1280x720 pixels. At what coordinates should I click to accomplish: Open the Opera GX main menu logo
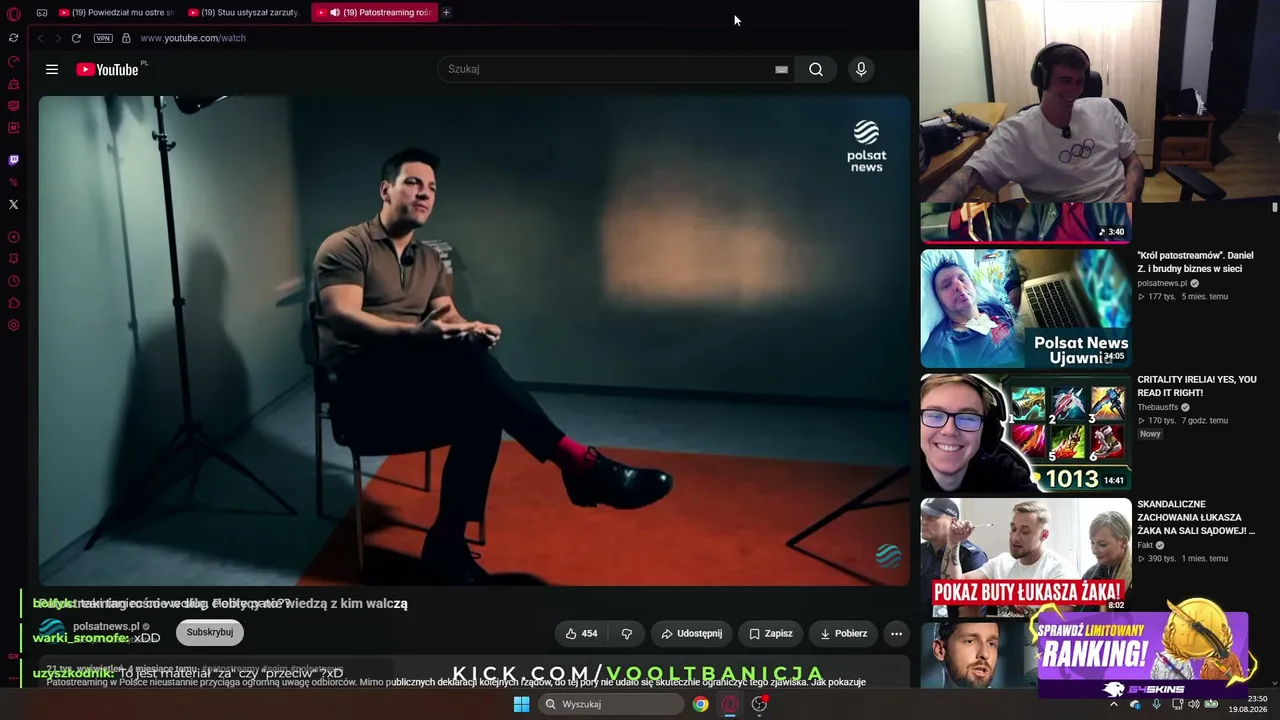[13, 13]
